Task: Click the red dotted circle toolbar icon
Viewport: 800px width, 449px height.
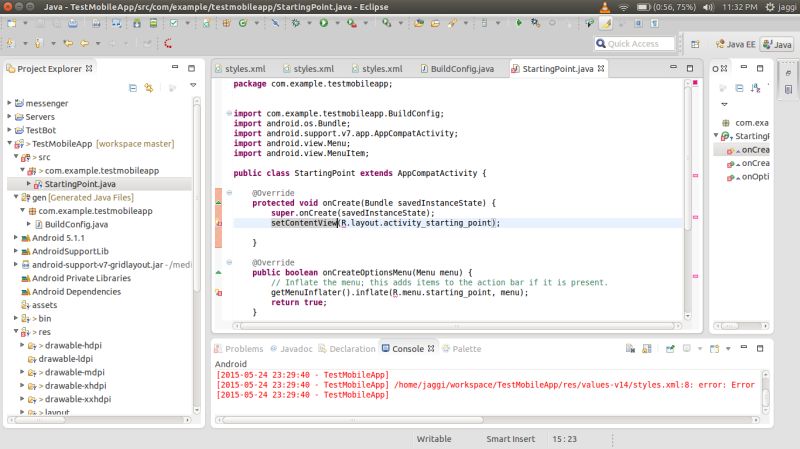Action: pyautogui.click(x=168, y=43)
